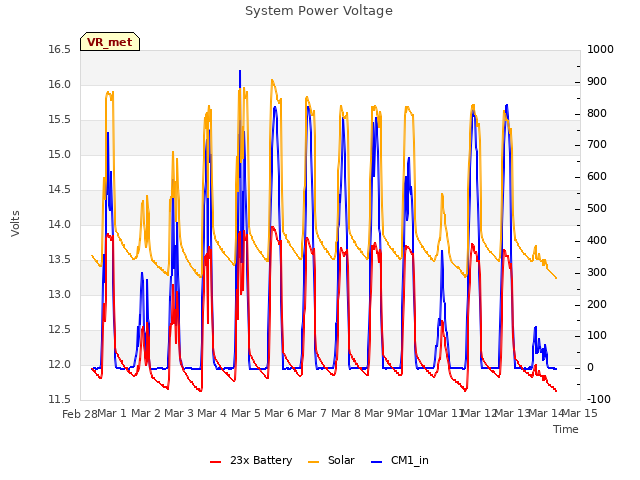640x480 pixels.
Task: Click the orange Solar legend swatch
Action: 313,462
